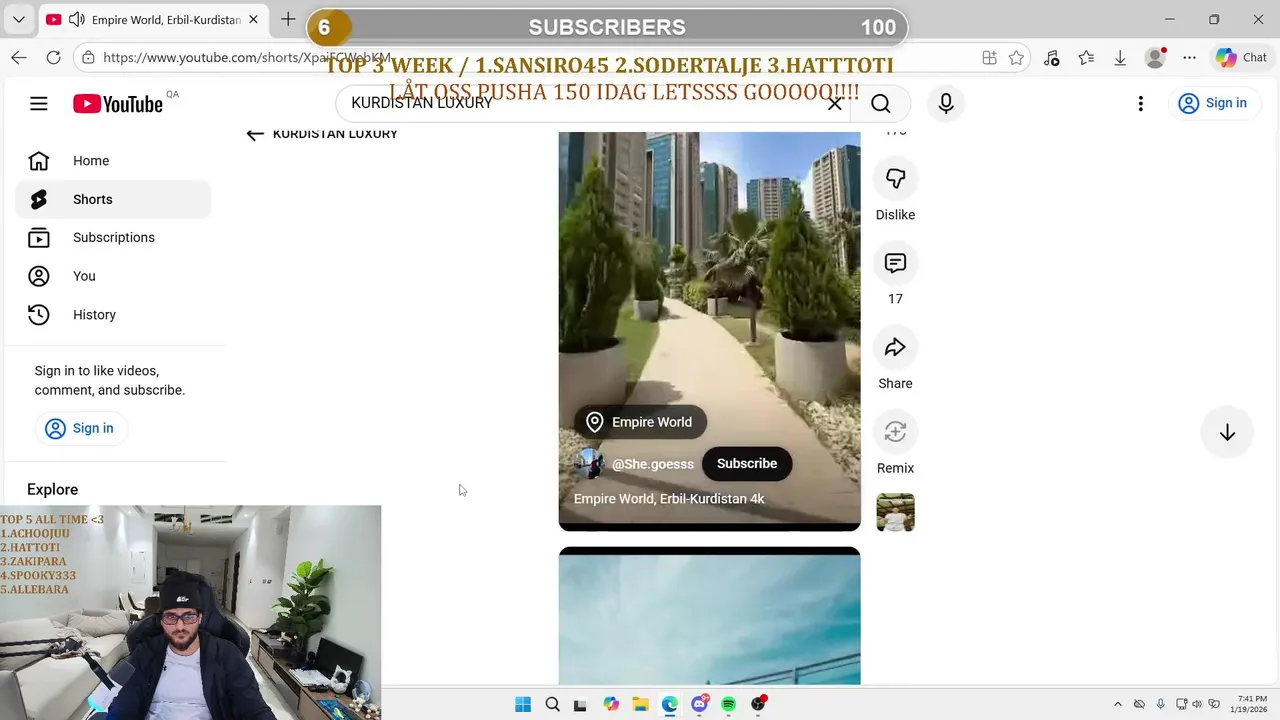Open Copilot from the taskbar

click(x=611, y=704)
